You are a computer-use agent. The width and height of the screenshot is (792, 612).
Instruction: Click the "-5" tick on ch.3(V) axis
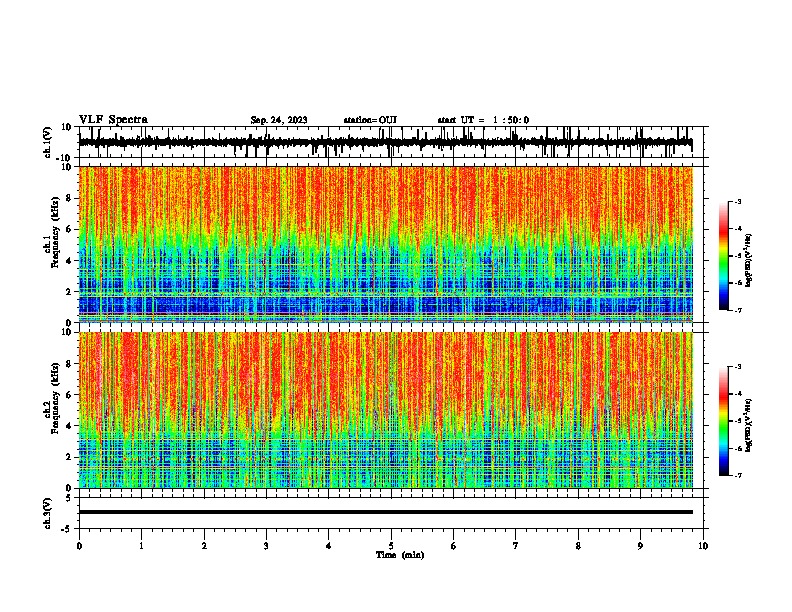point(67,529)
